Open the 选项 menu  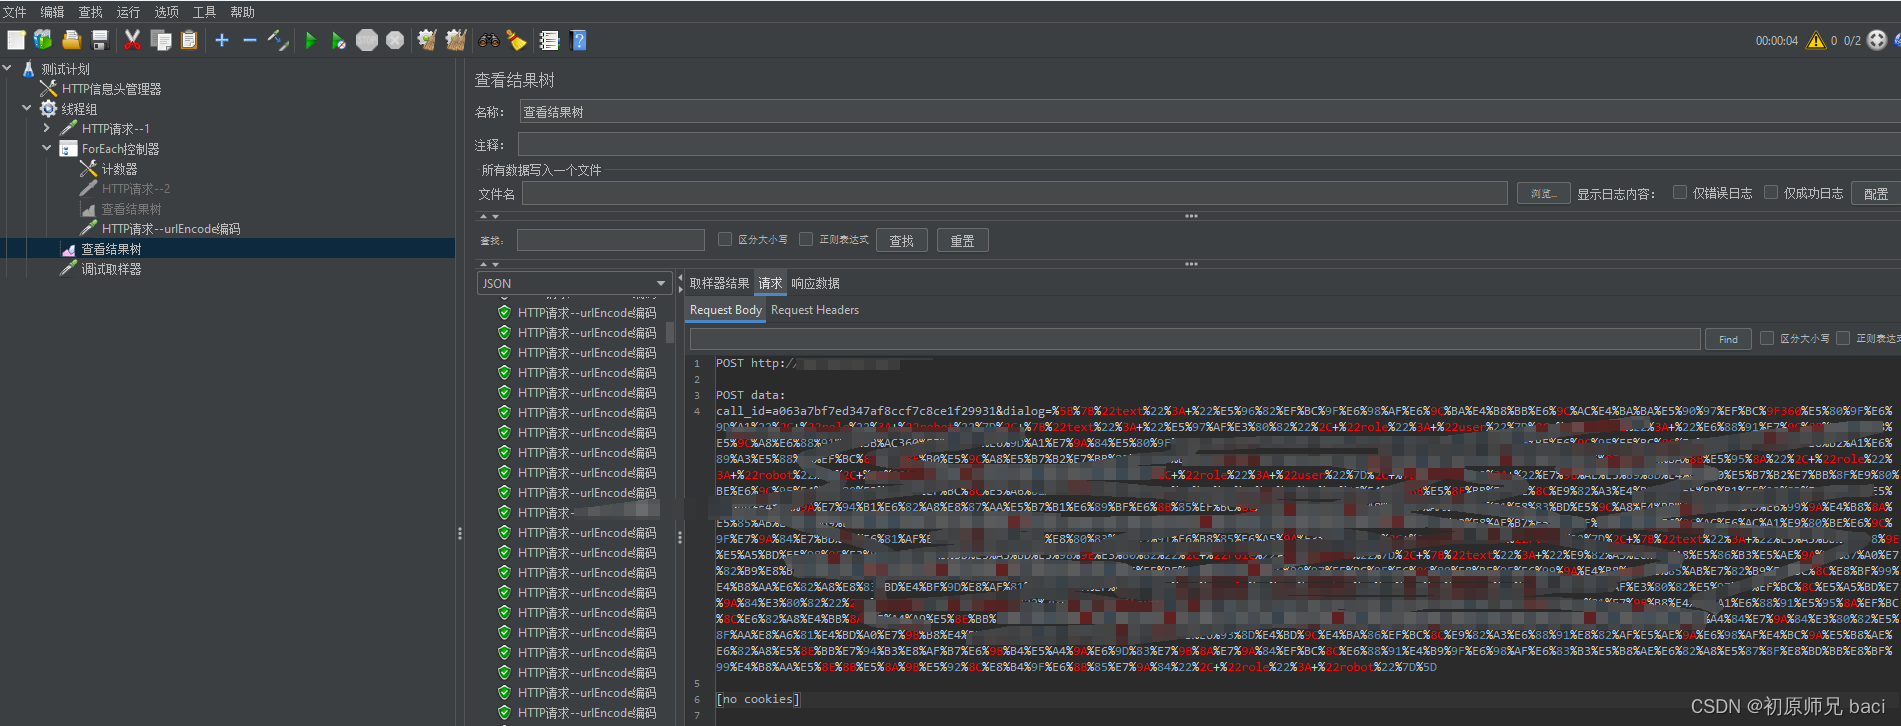point(166,12)
